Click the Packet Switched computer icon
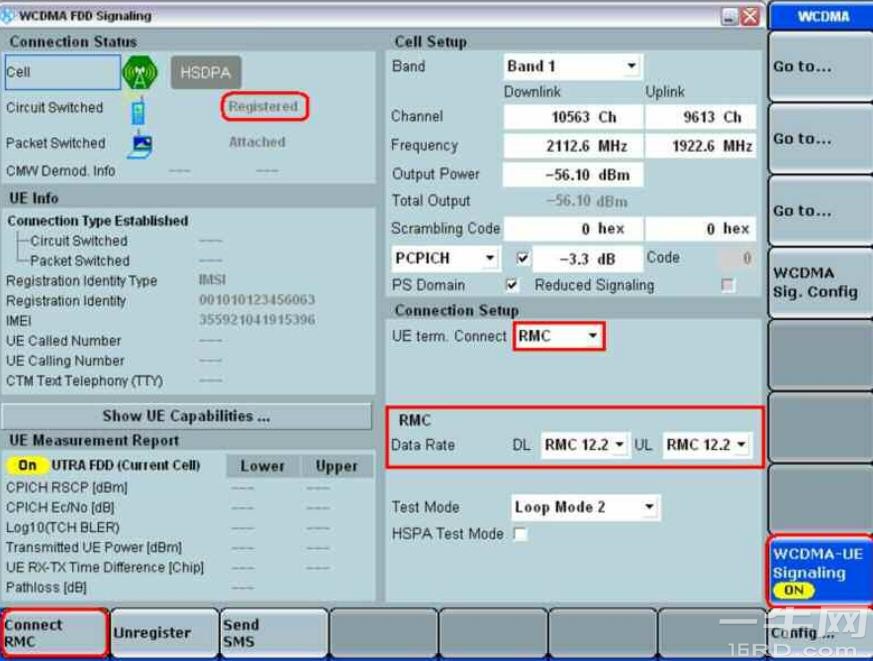This screenshot has width=873, height=661. point(138,144)
